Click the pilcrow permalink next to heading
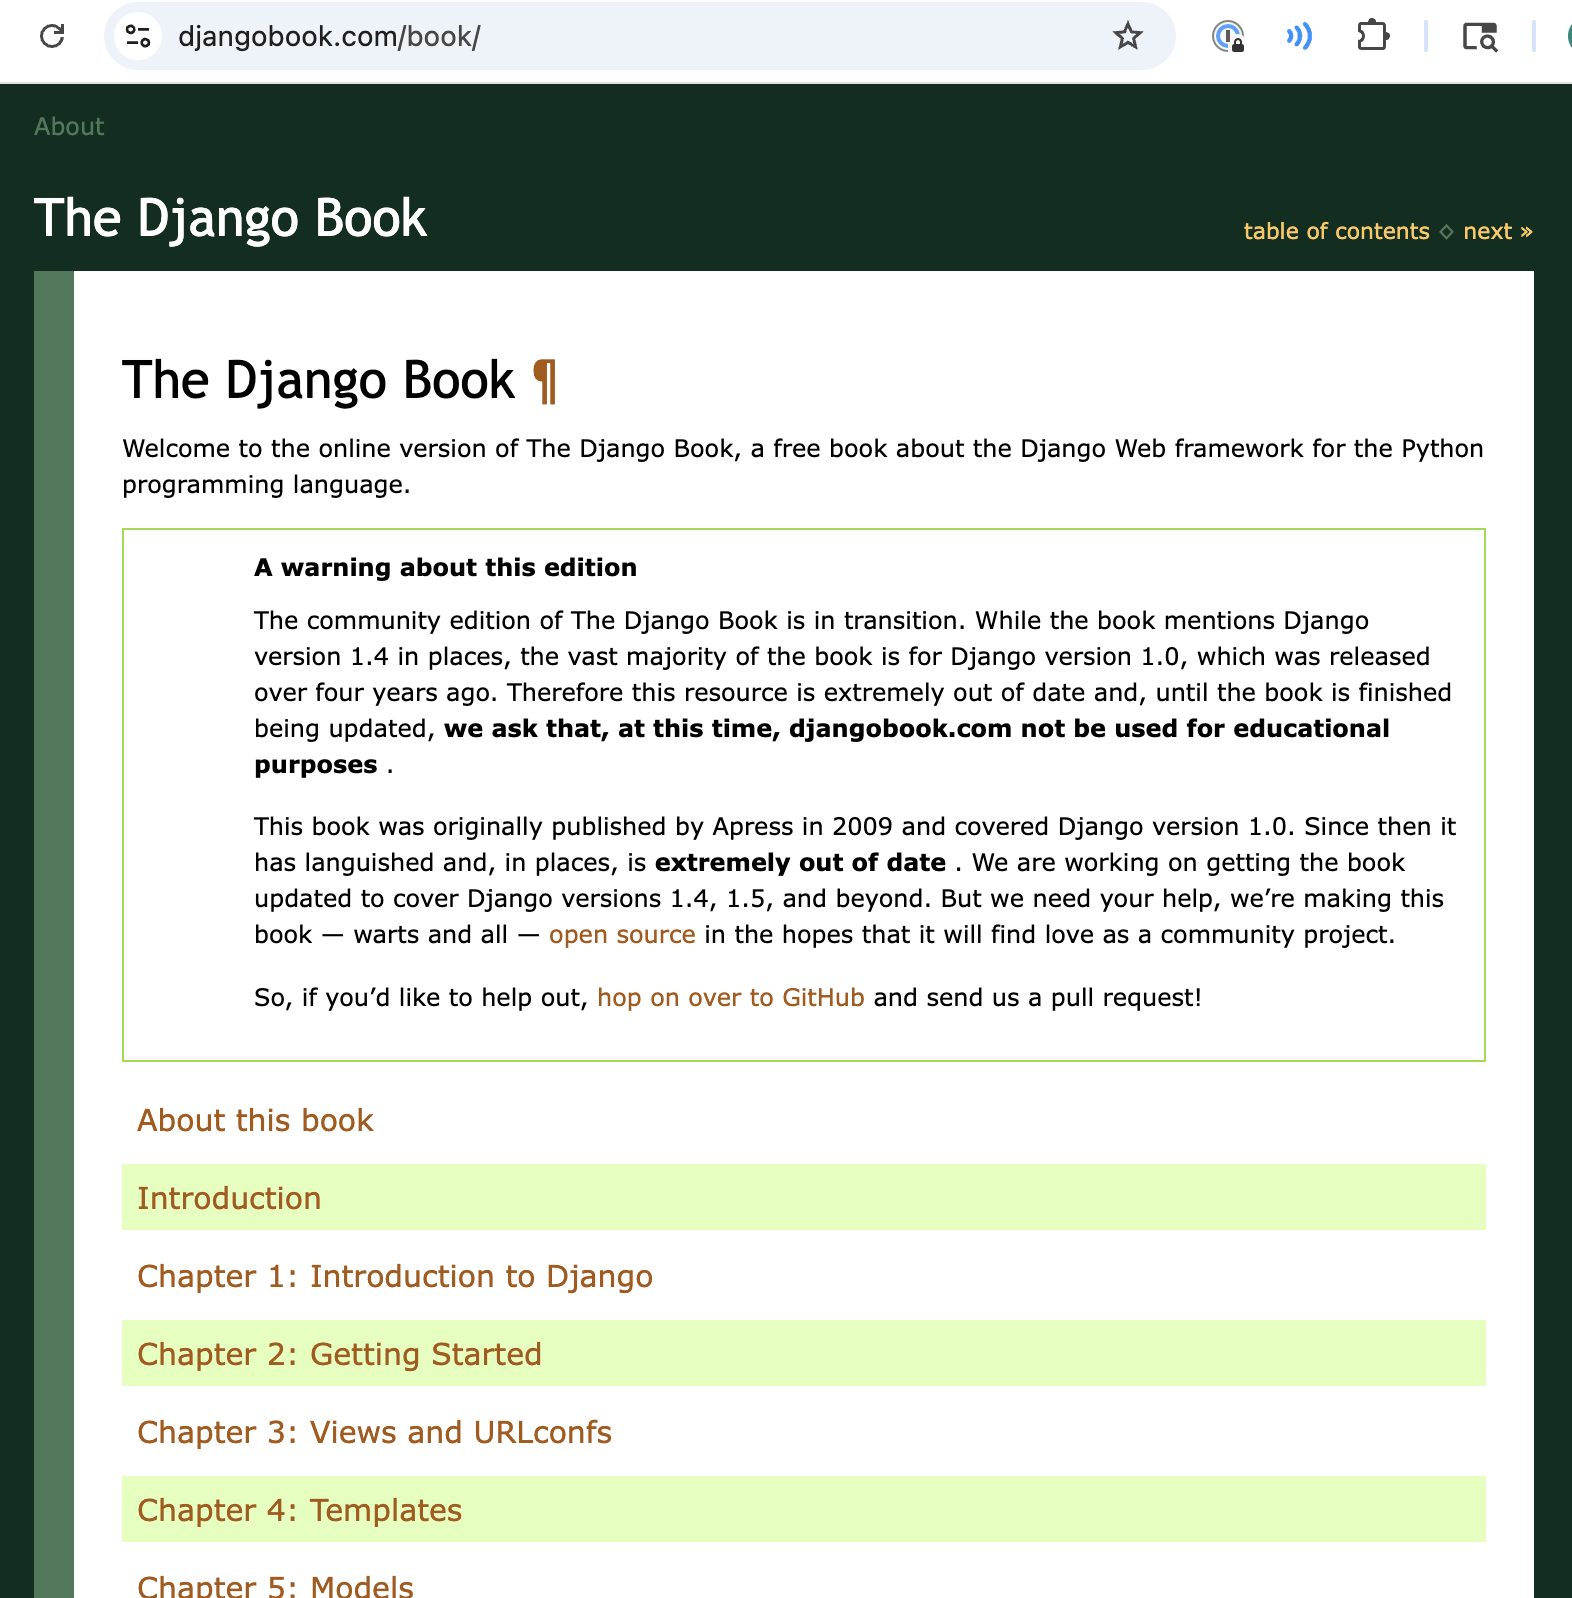 pos(545,381)
